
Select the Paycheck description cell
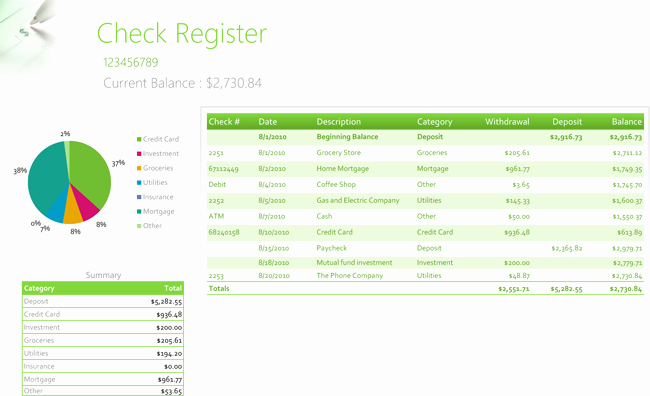coord(332,248)
